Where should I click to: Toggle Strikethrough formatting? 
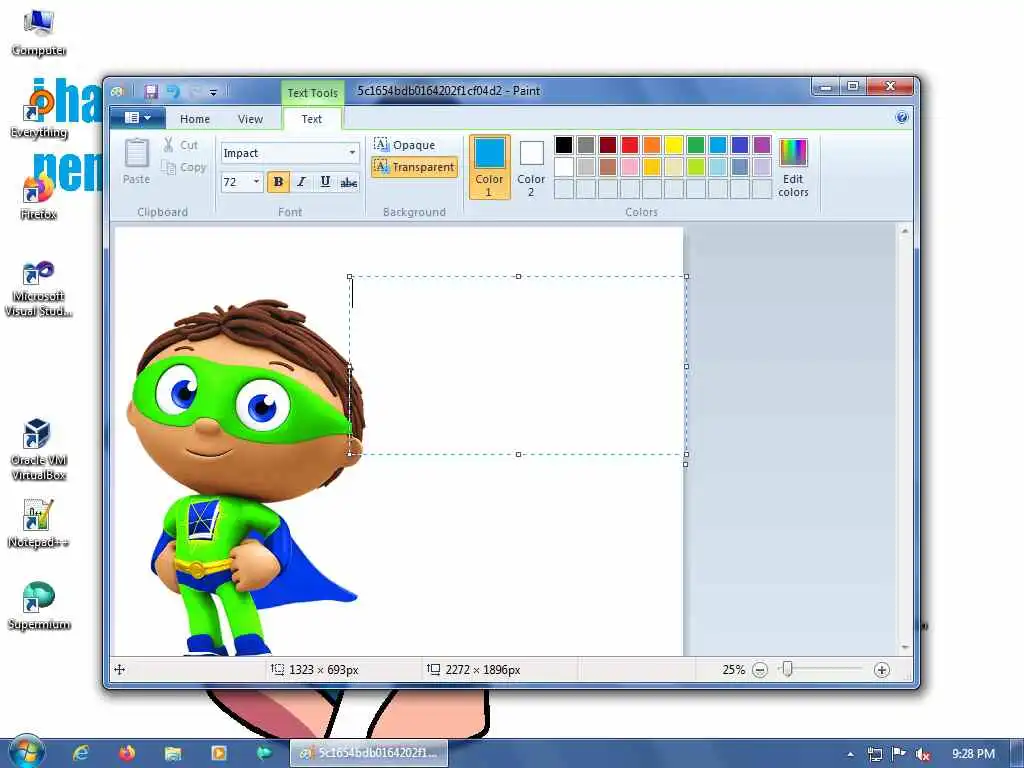349,182
